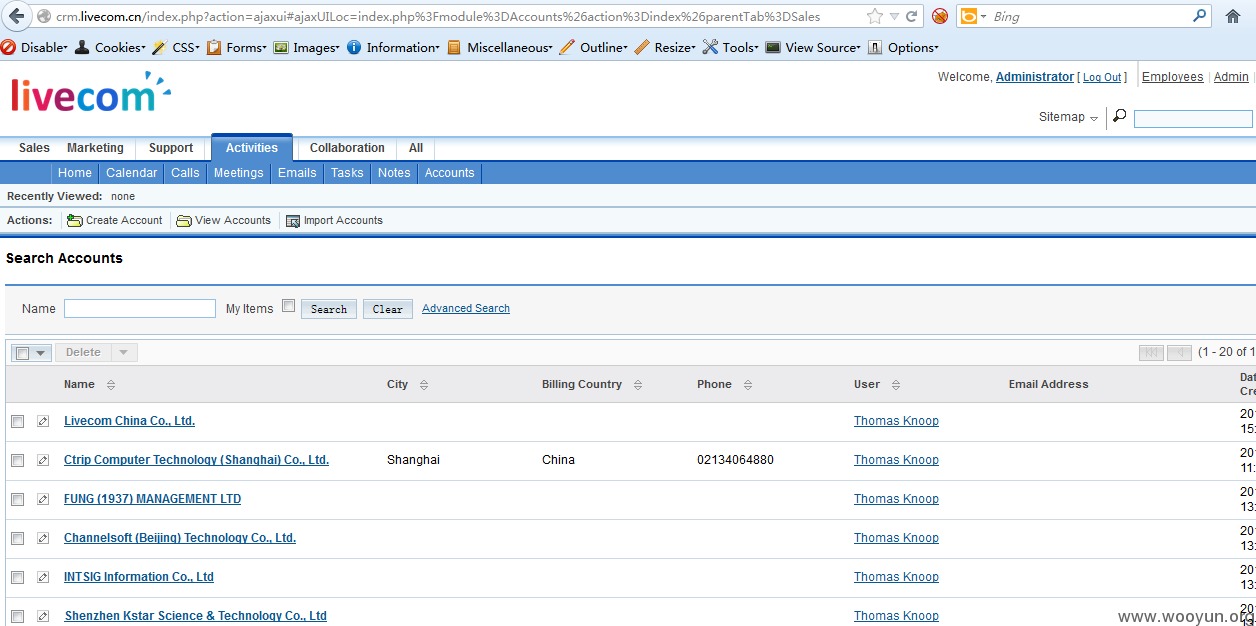Tick the select-all checkbox above the list
This screenshot has width=1256, height=626.
23,353
